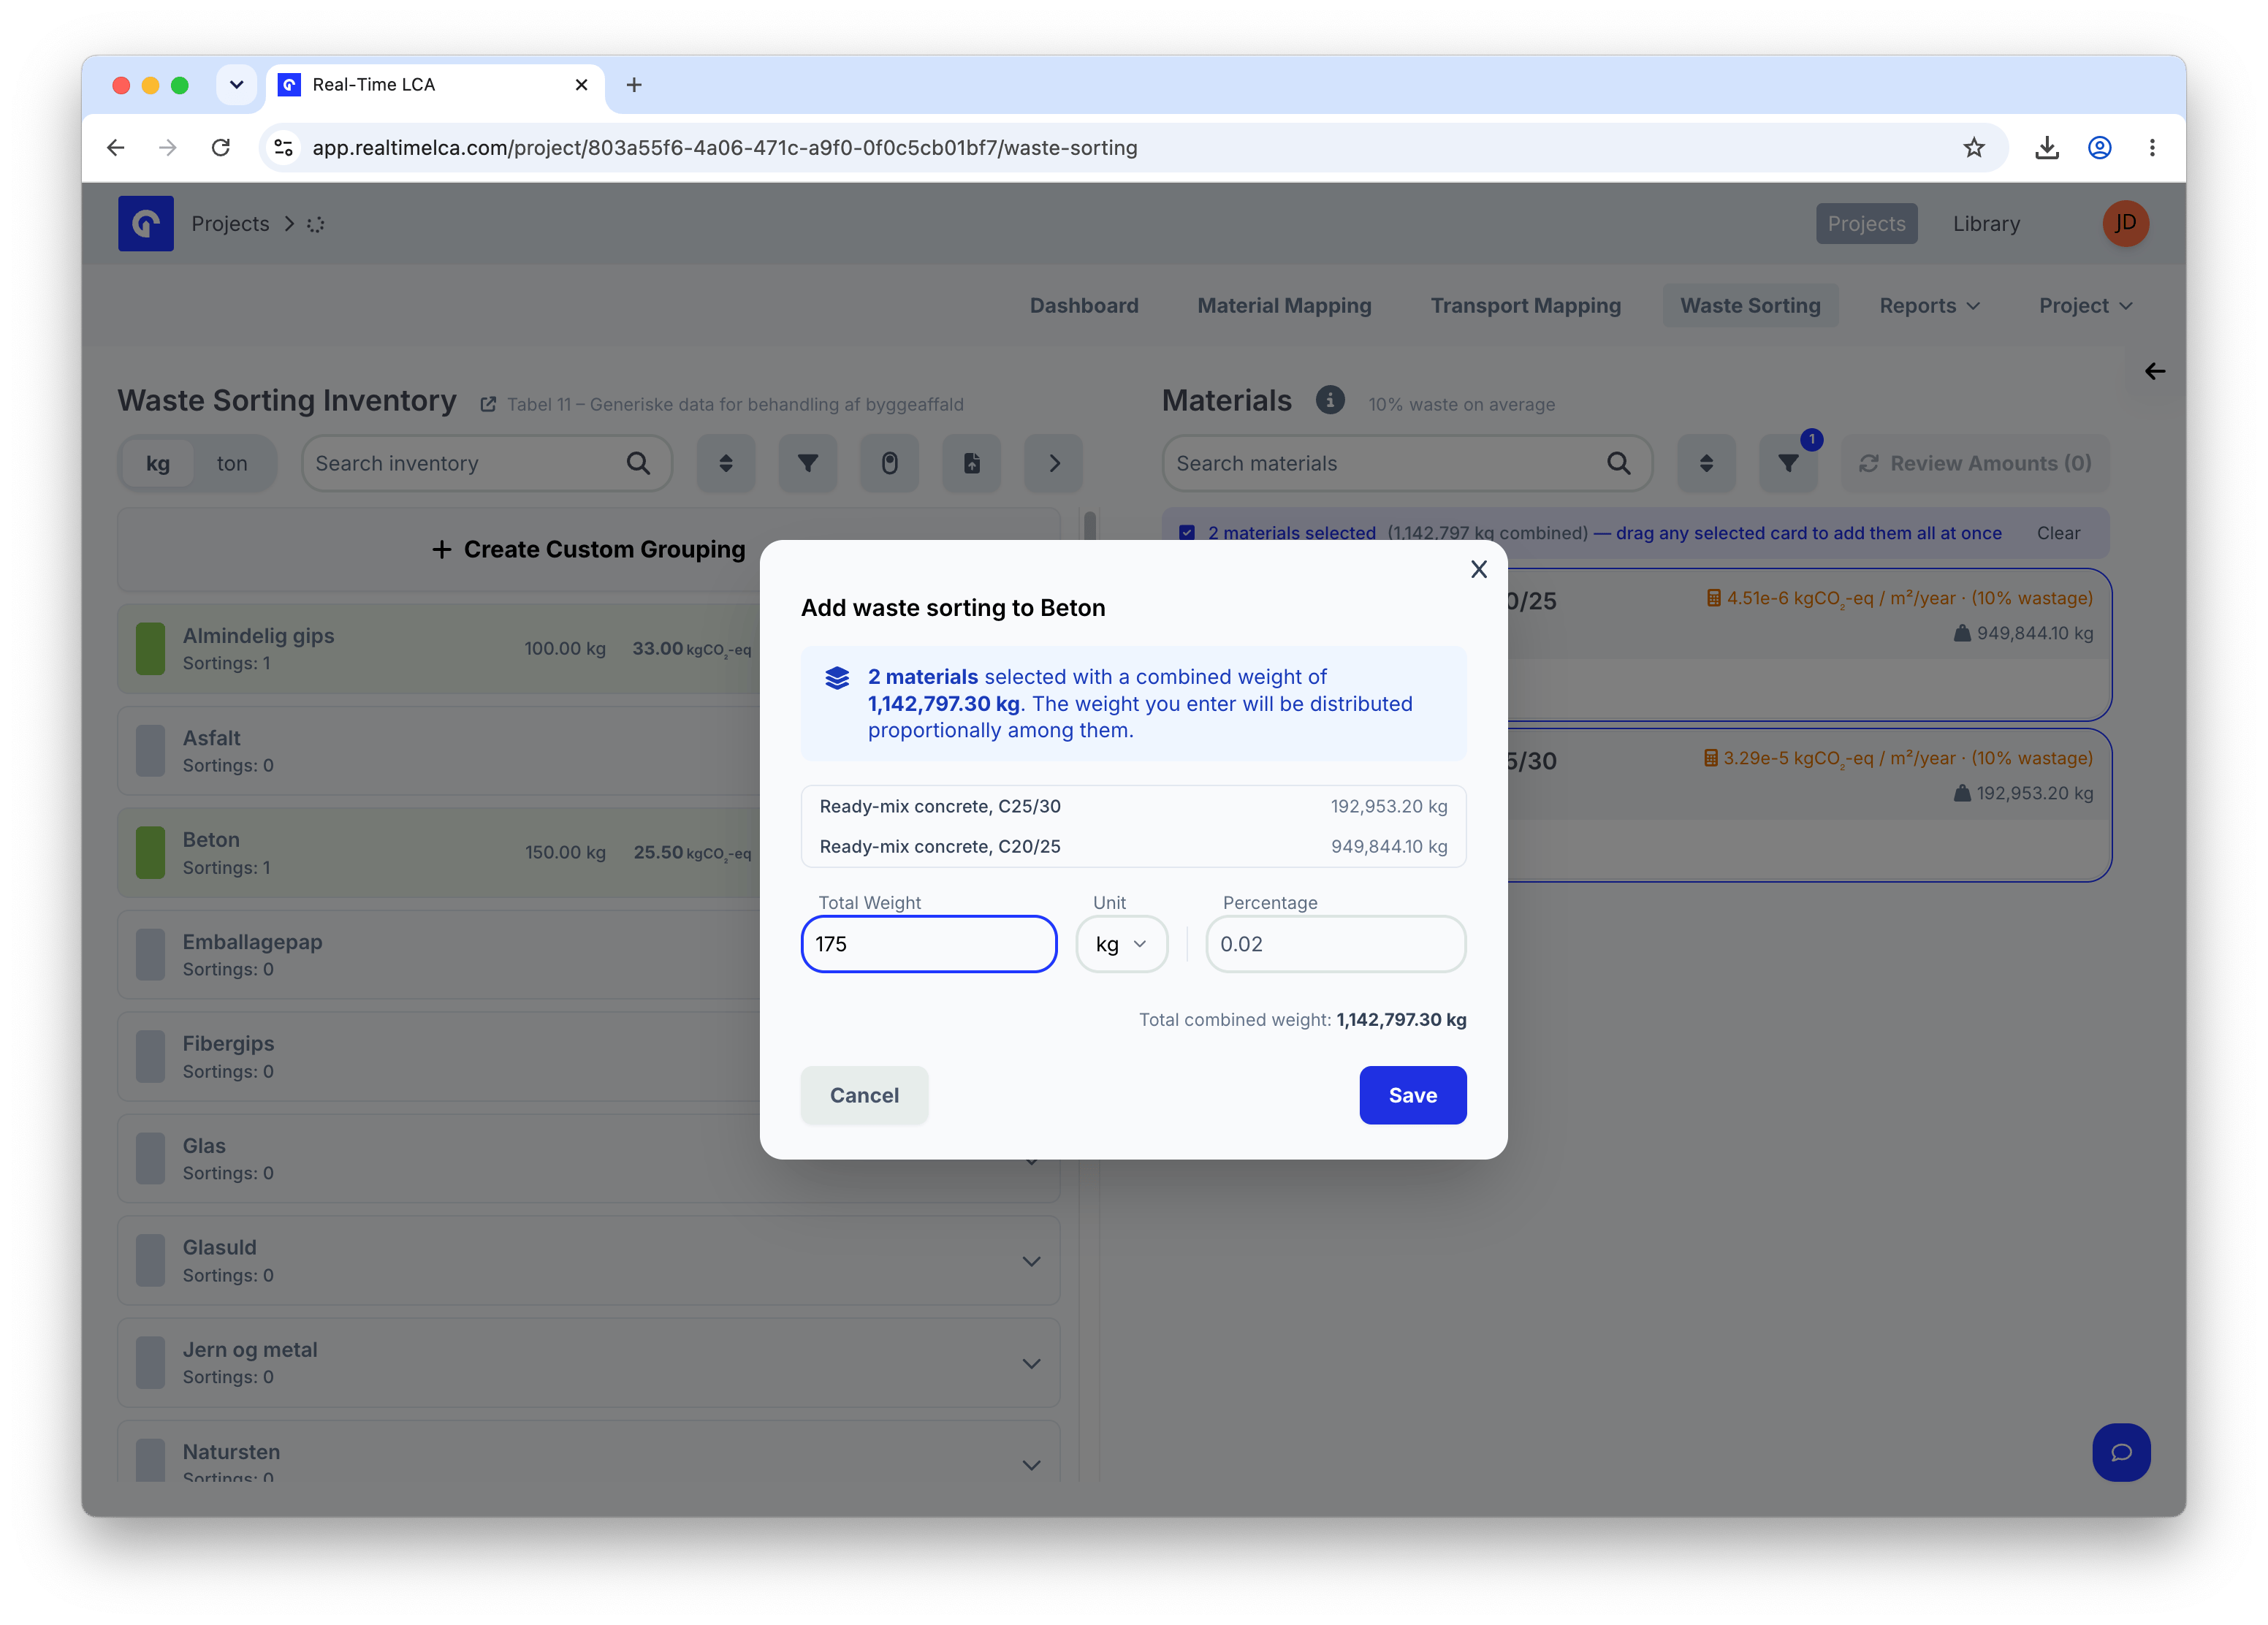
Task: Click the materials filter icon with badge
Action: coord(1788,463)
